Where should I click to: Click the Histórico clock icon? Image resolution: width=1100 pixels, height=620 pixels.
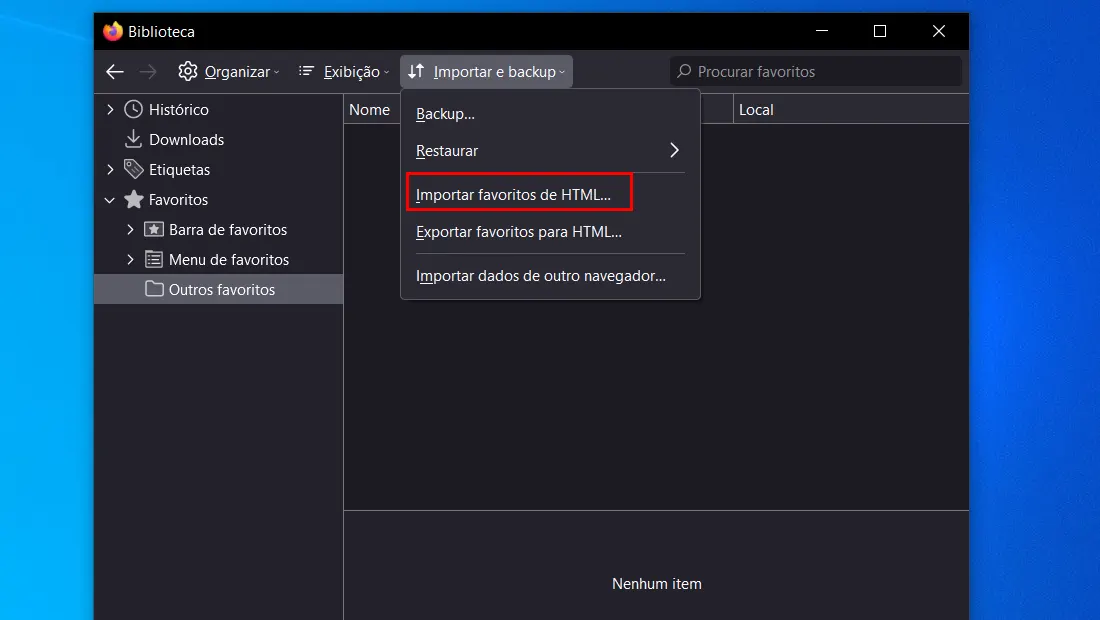pyautogui.click(x=133, y=109)
